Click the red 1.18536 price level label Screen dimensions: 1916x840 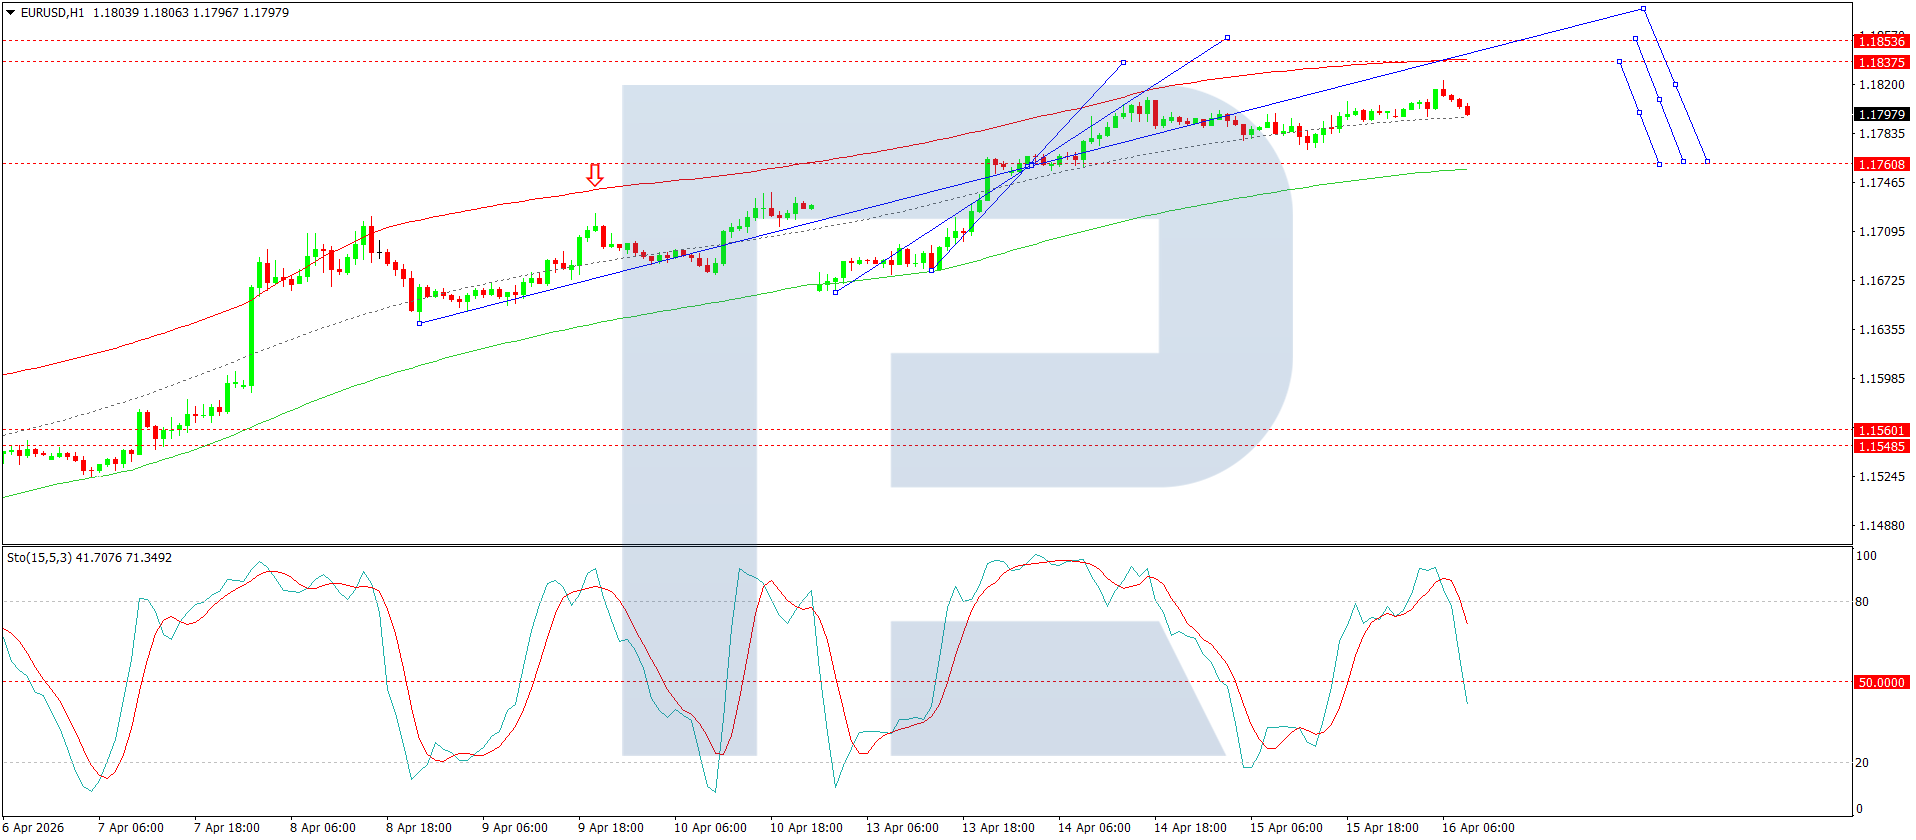tap(1881, 42)
